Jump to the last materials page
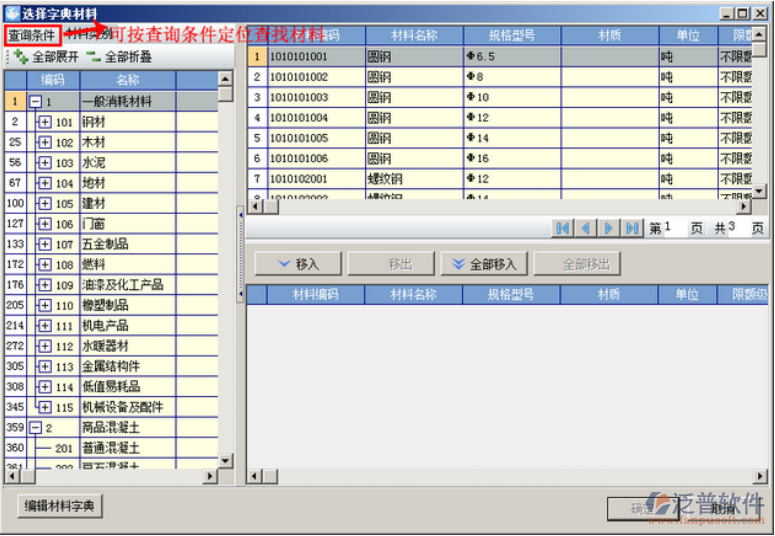Image resolution: width=775 pixels, height=536 pixels. click(x=631, y=229)
